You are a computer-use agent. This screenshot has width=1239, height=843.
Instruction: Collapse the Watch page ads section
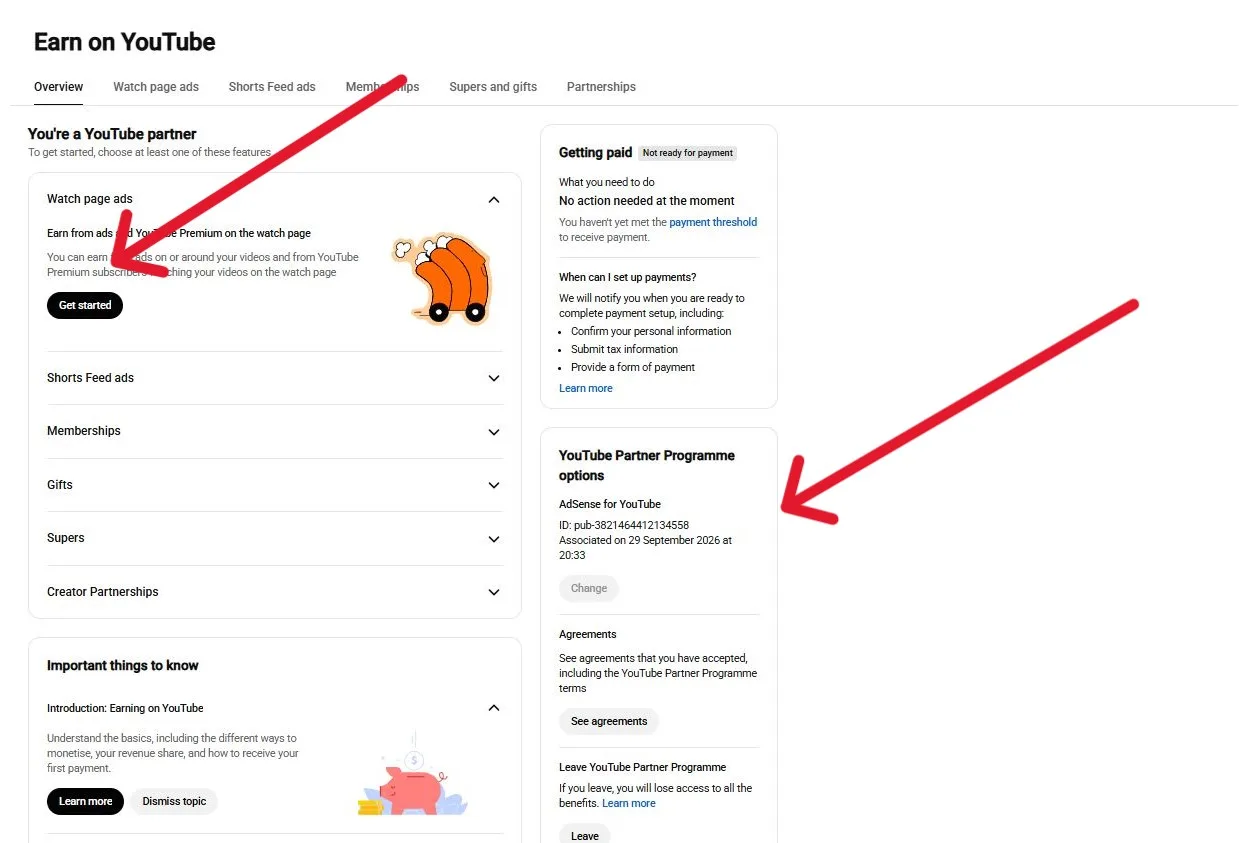point(494,200)
